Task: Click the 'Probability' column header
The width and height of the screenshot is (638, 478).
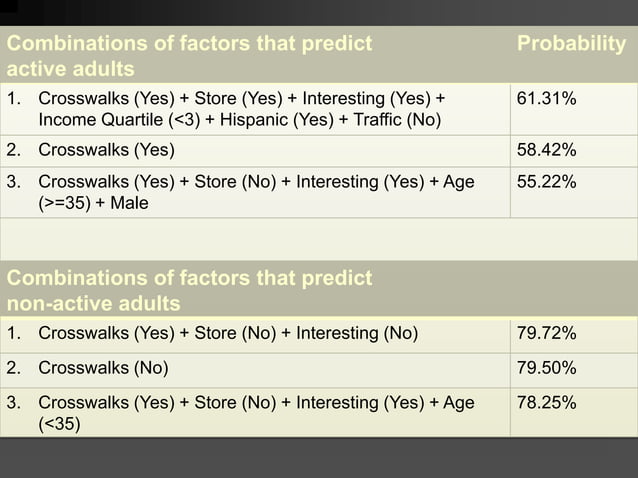Action: [x=571, y=44]
